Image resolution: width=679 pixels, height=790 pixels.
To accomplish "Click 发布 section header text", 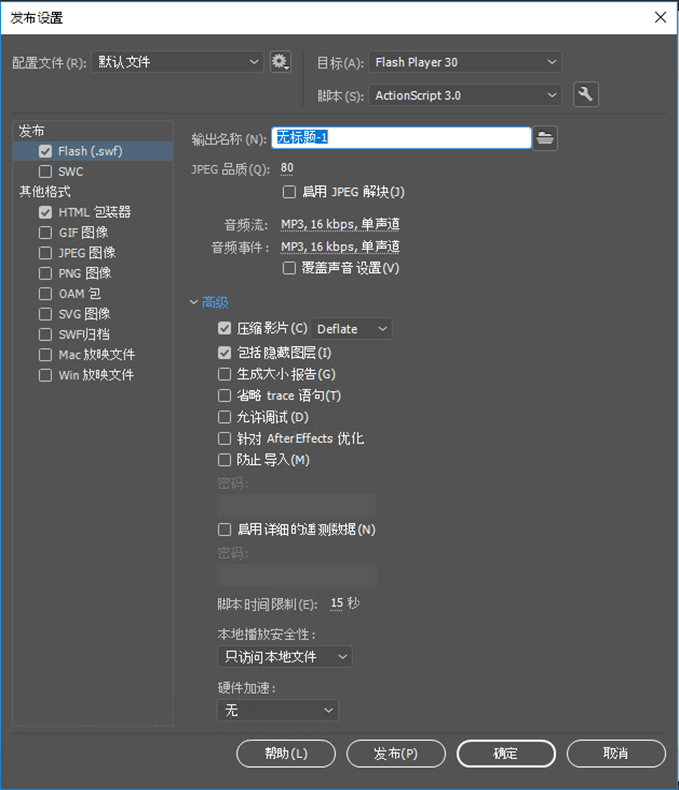I will [31, 131].
